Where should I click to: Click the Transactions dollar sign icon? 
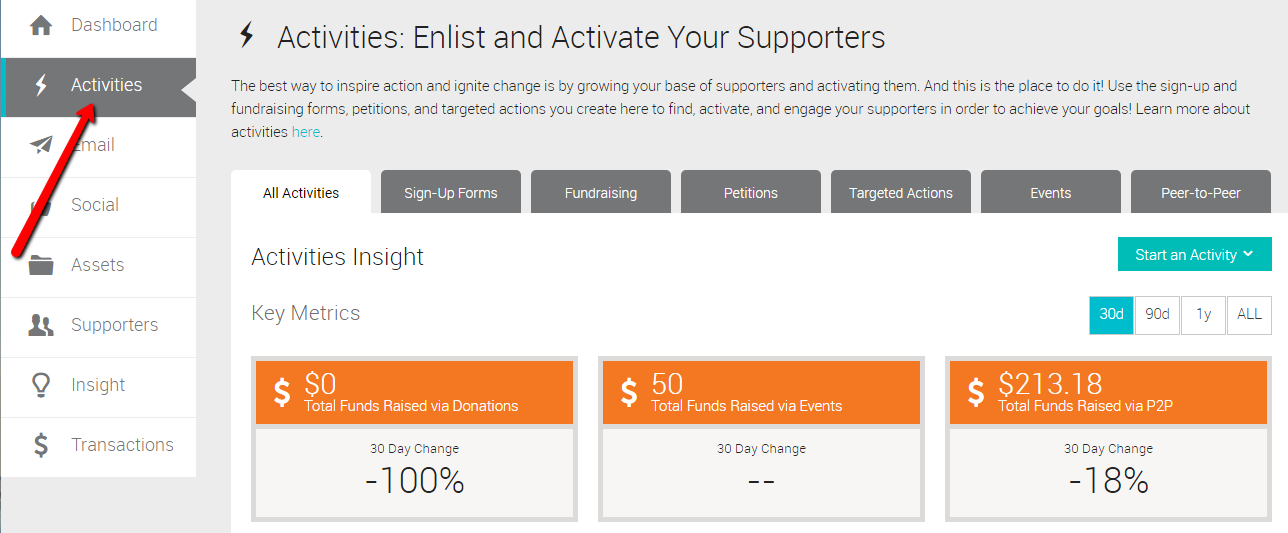pos(41,445)
